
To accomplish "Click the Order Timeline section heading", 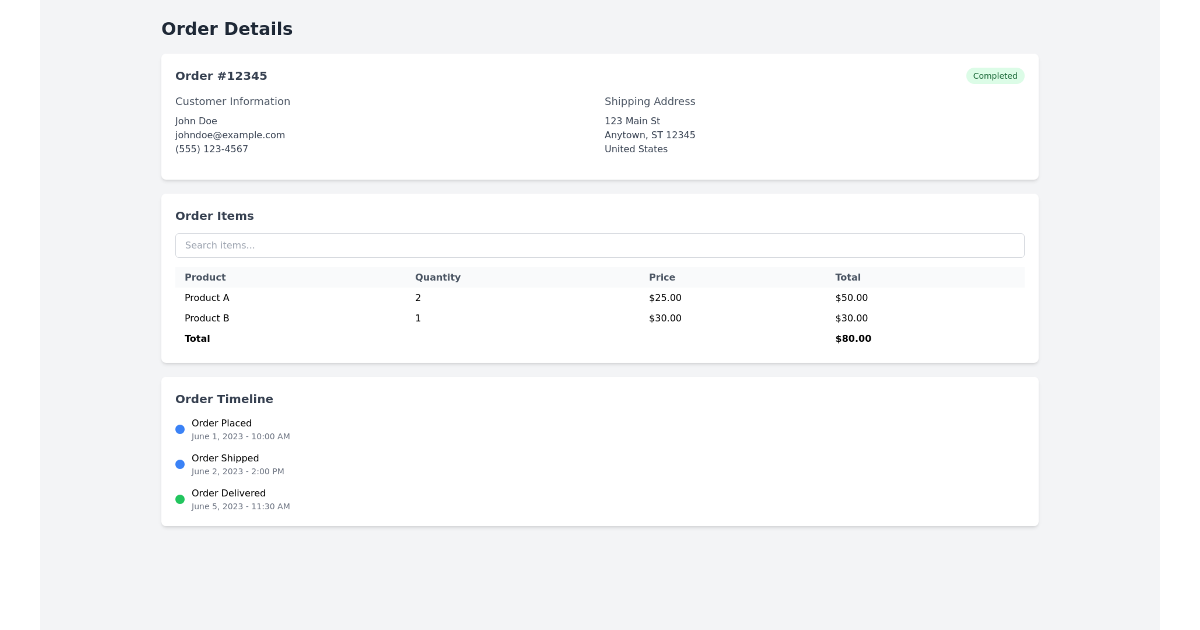I will 224,399.
